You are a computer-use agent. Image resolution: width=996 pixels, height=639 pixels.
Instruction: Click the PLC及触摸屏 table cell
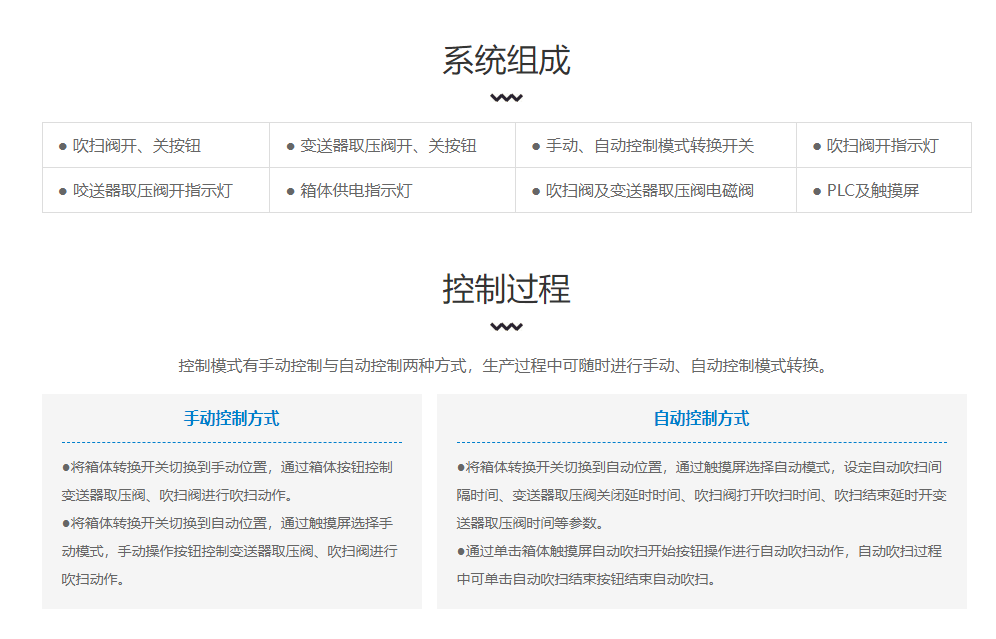[x=884, y=191]
